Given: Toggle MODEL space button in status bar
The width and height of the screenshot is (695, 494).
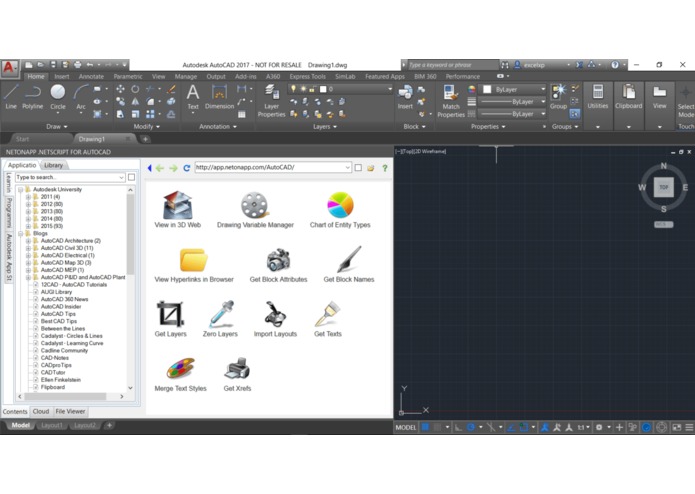Looking at the screenshot, I should pyautogui.click(x=406, y=428).
